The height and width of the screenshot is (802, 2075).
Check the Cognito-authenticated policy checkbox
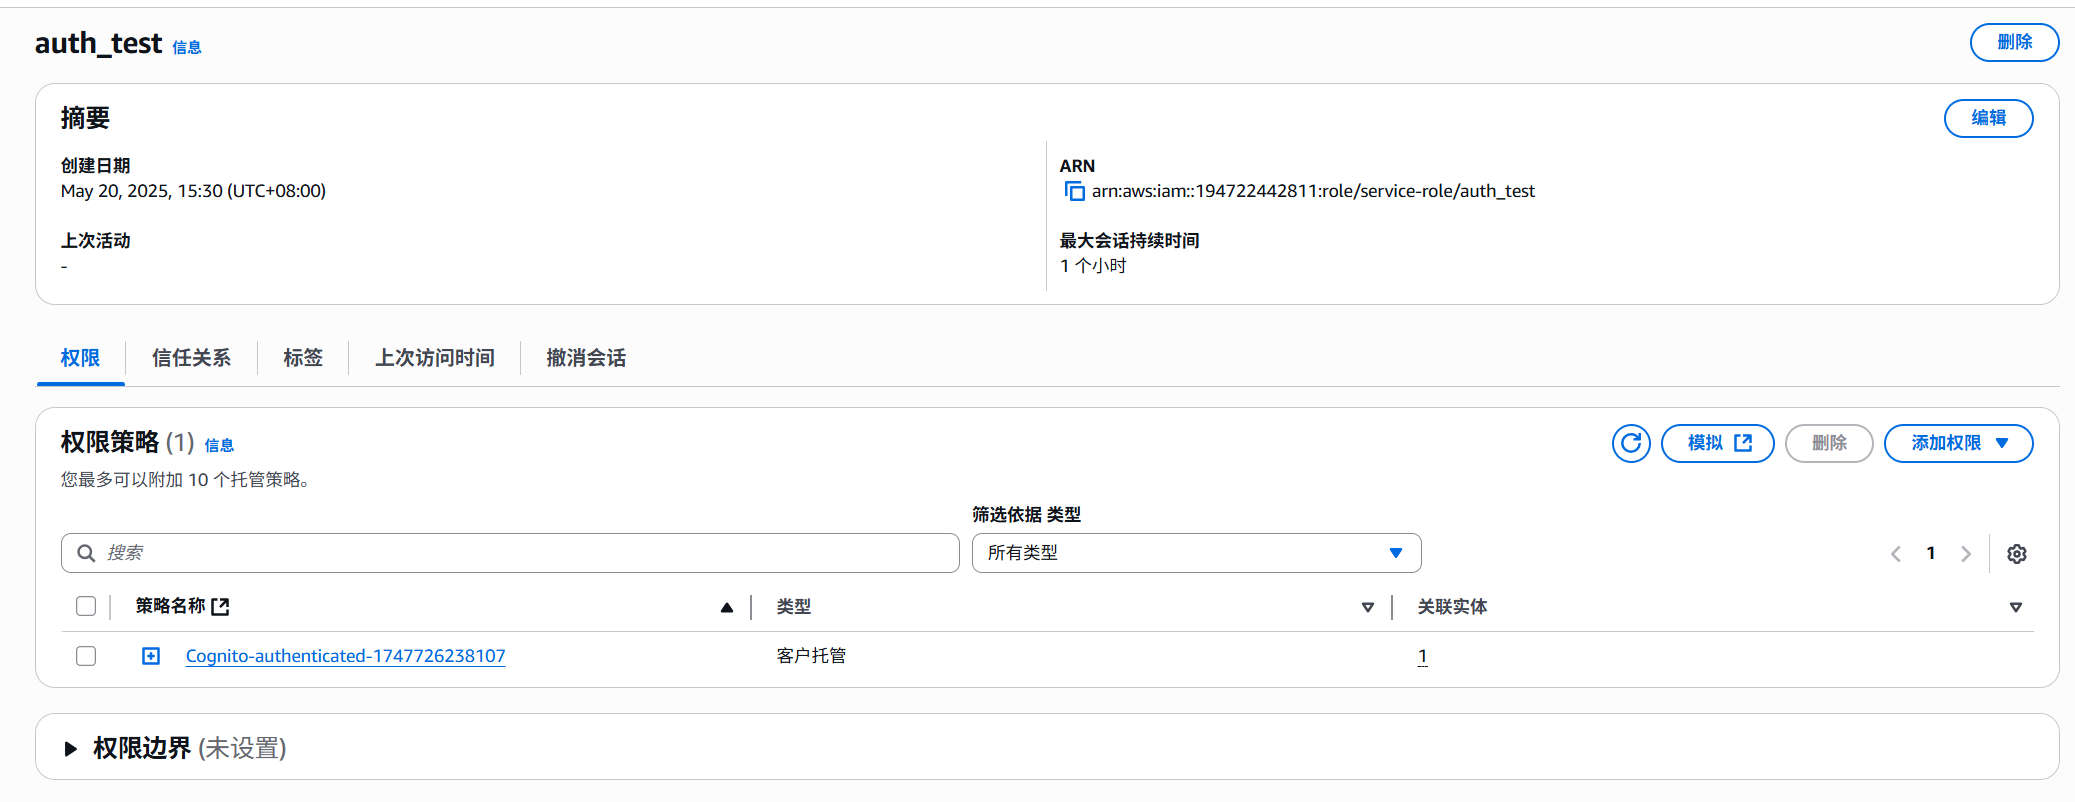point(86,656)
